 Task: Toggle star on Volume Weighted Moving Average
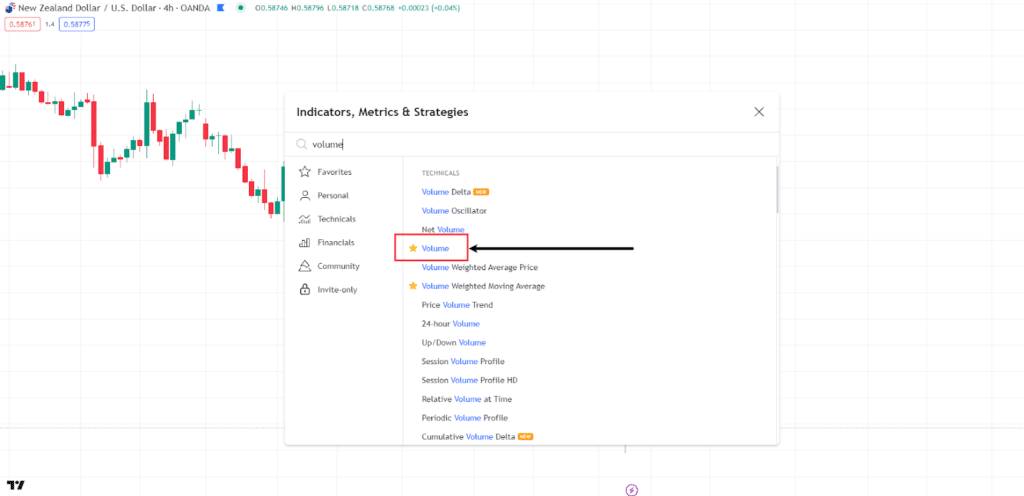[x=413, y=286]
